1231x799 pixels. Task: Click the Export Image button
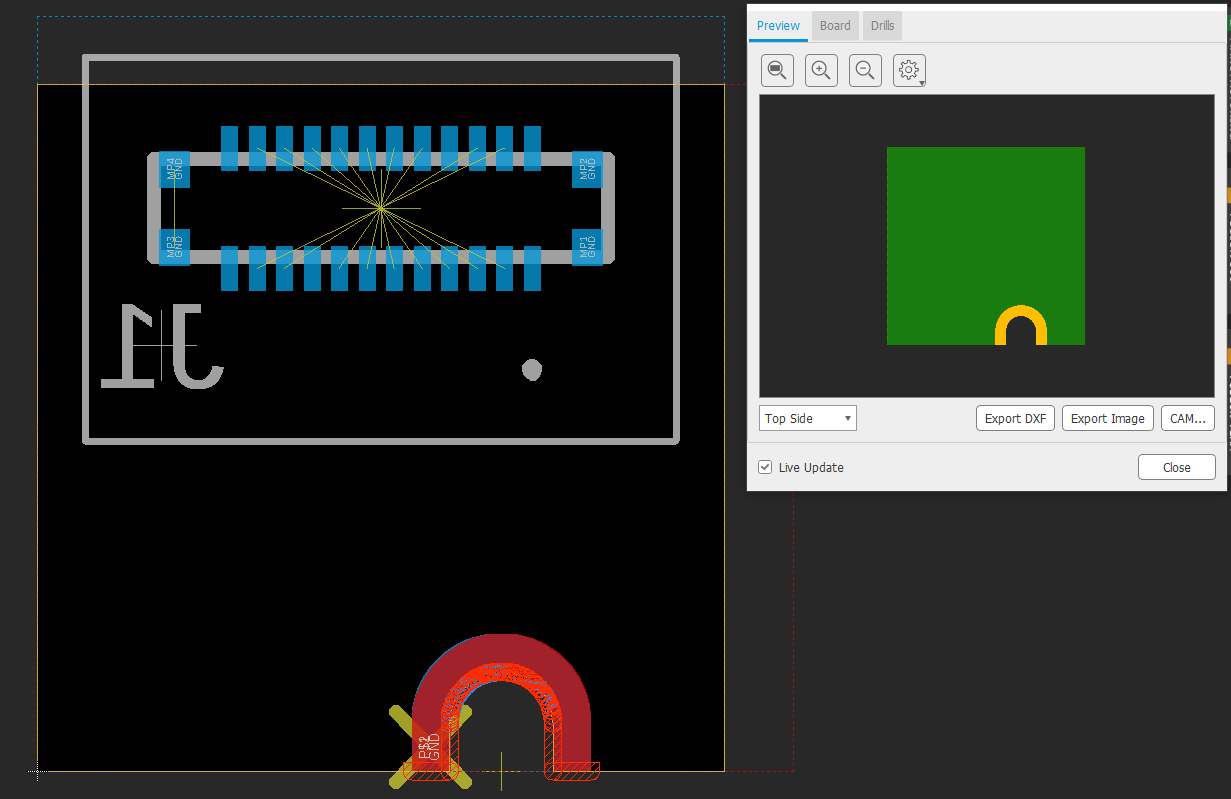point(1107,418)
